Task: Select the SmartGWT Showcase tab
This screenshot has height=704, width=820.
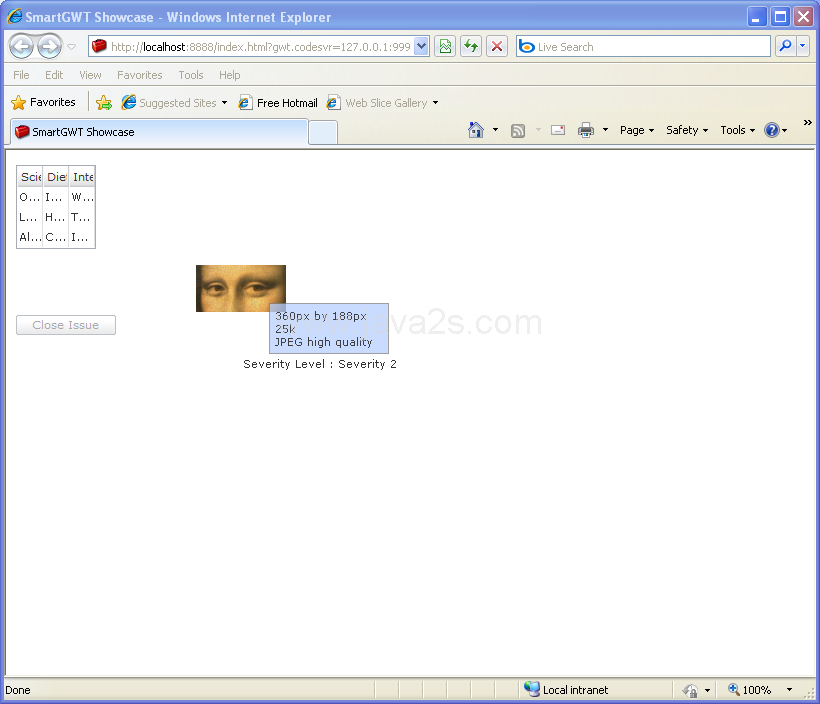Action: pos(159,132)
